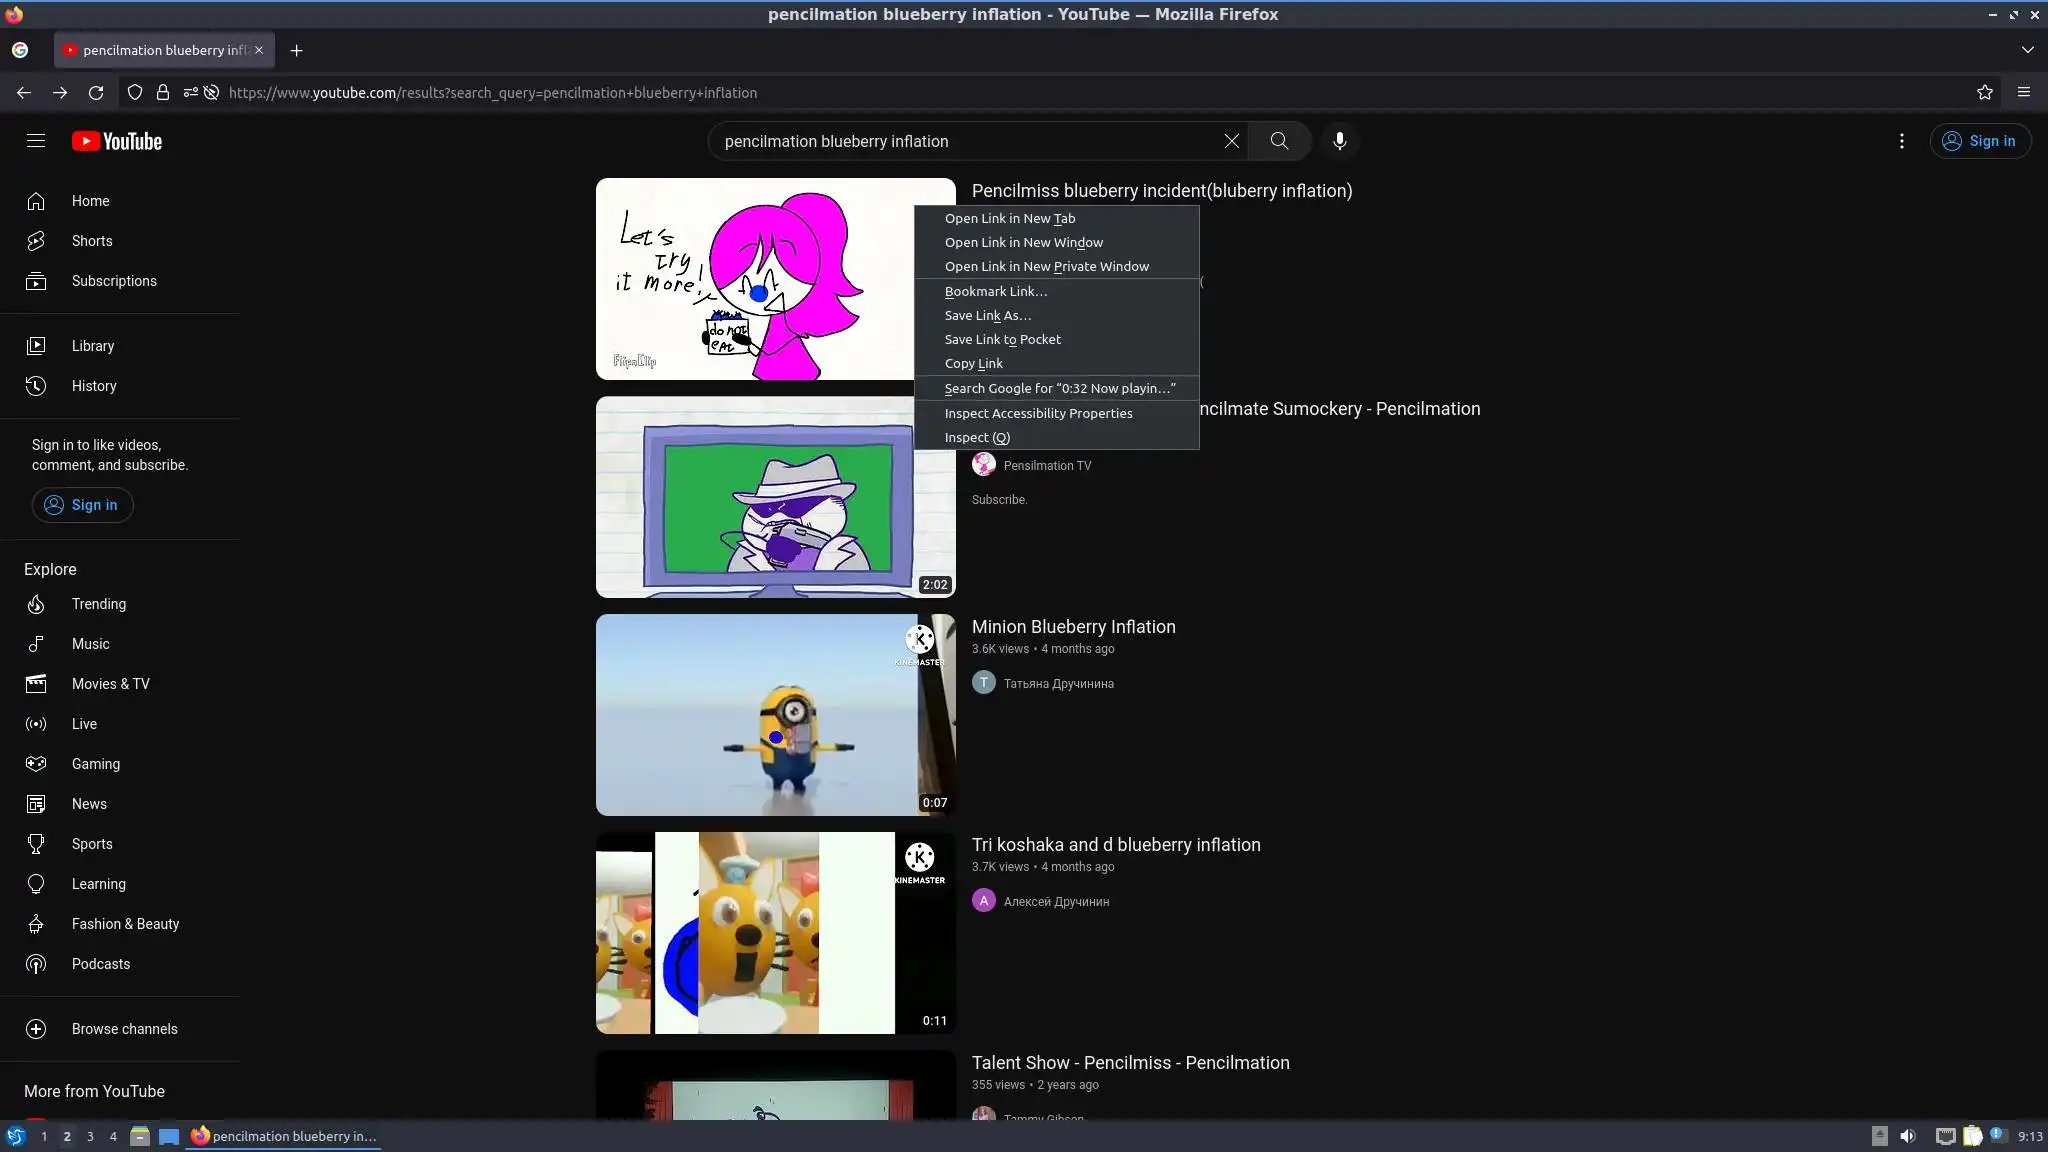Open Firefox application hamburger menu
This screenshot has height=1152, width=2048.
2023,92
